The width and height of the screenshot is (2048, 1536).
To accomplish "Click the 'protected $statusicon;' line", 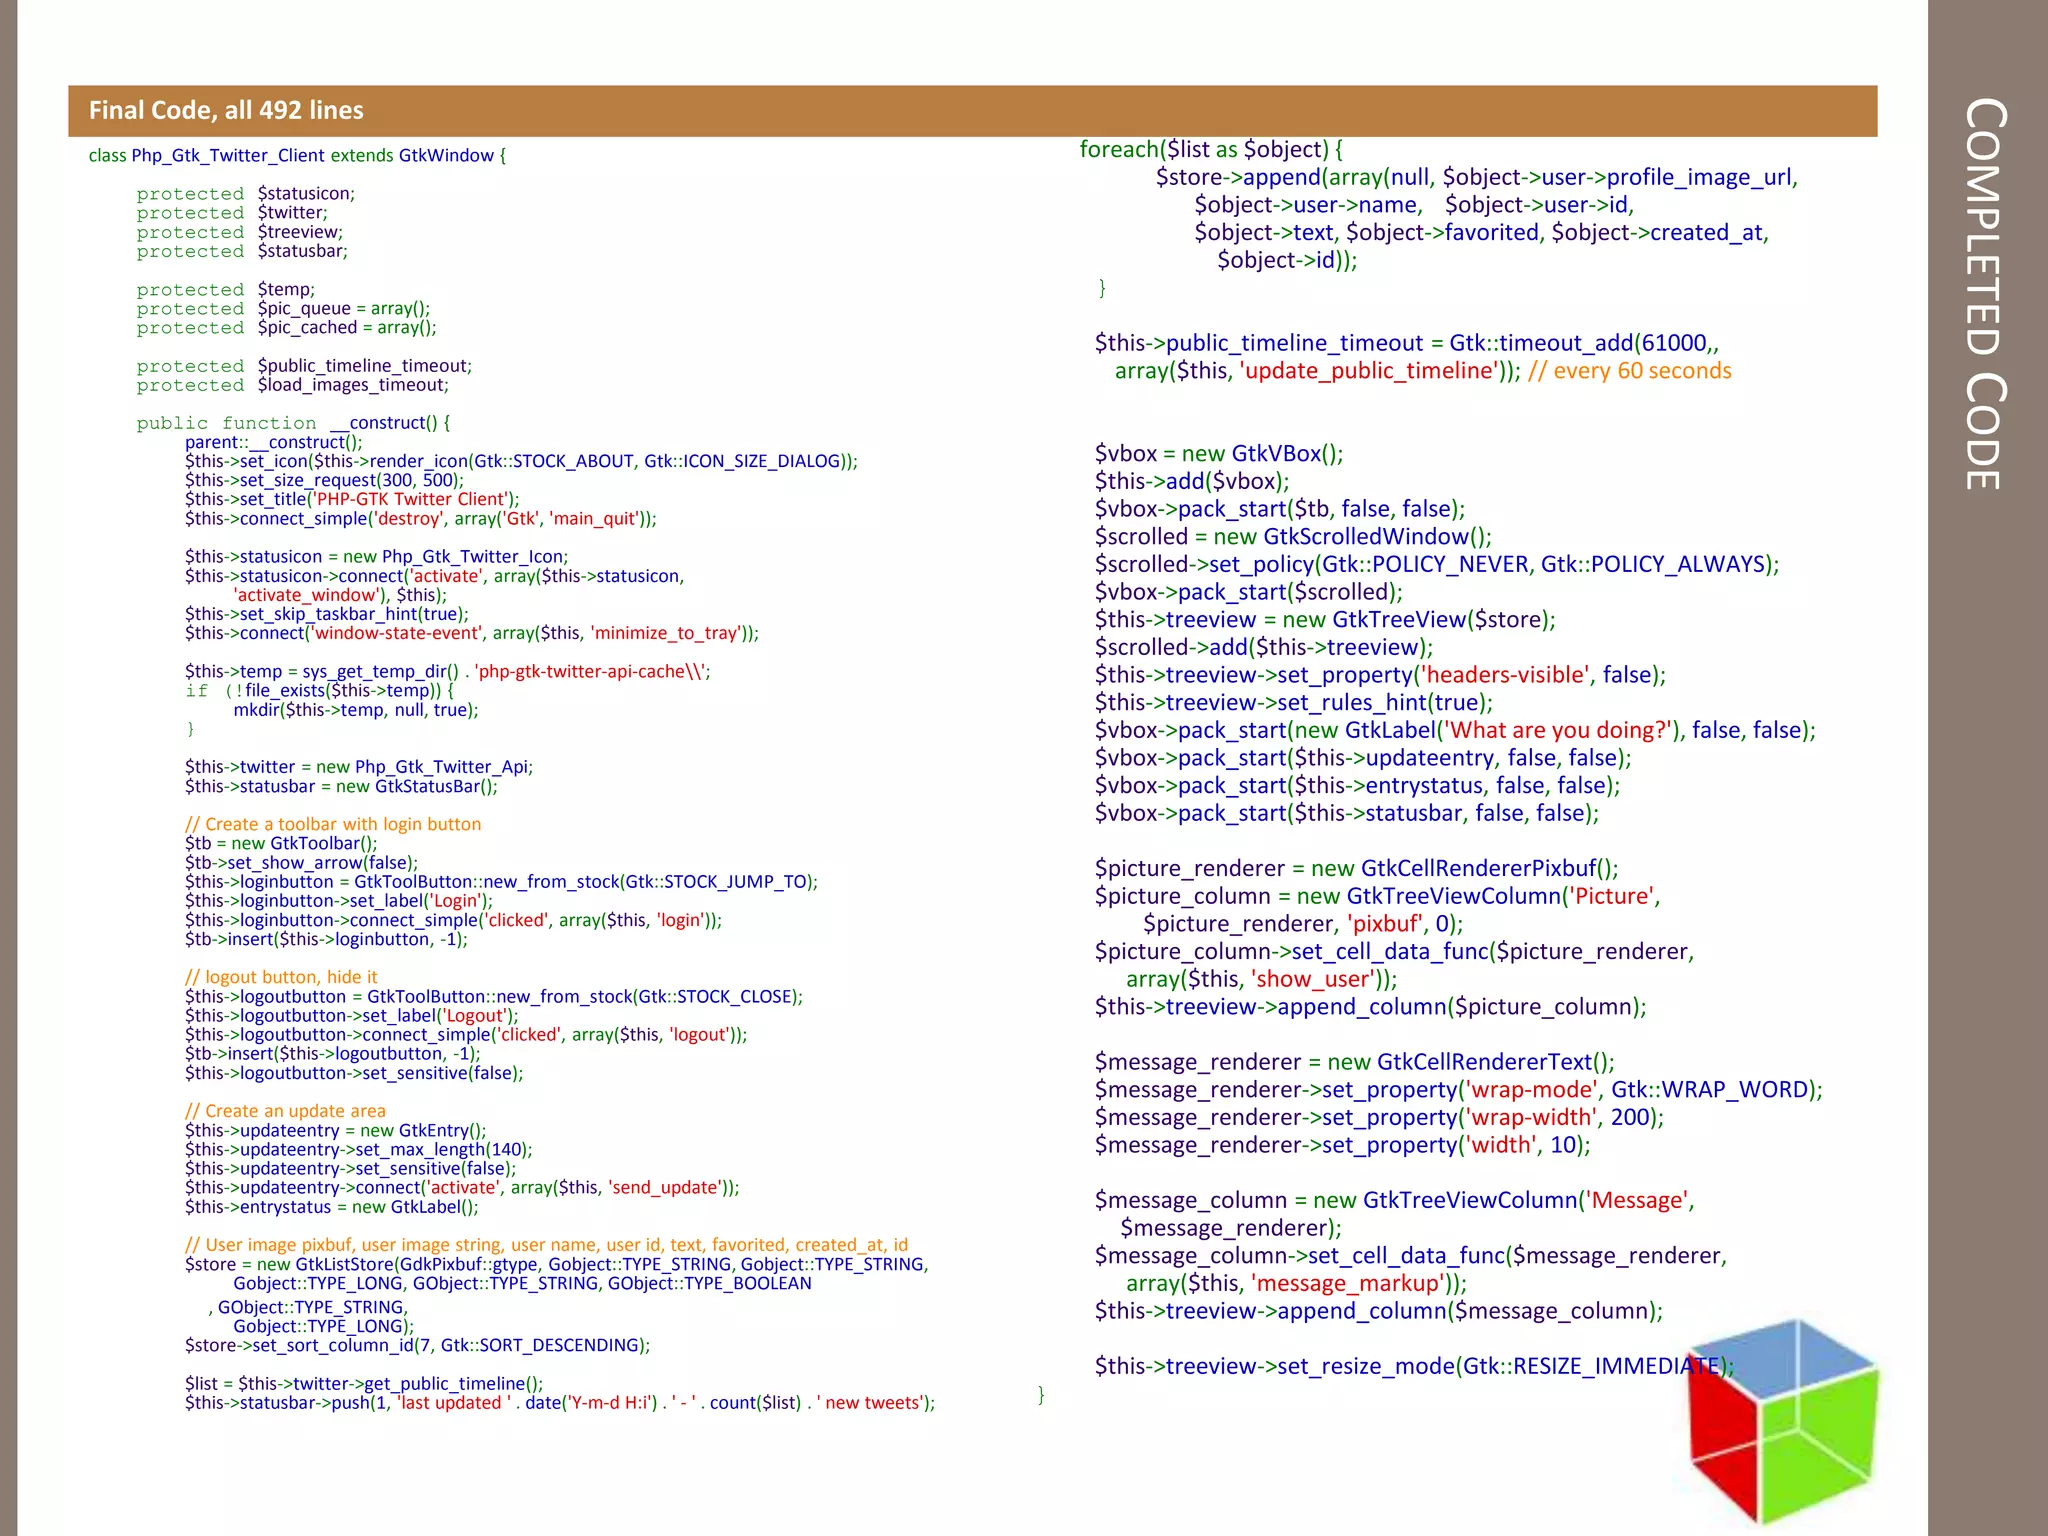I will click(246, 194).
